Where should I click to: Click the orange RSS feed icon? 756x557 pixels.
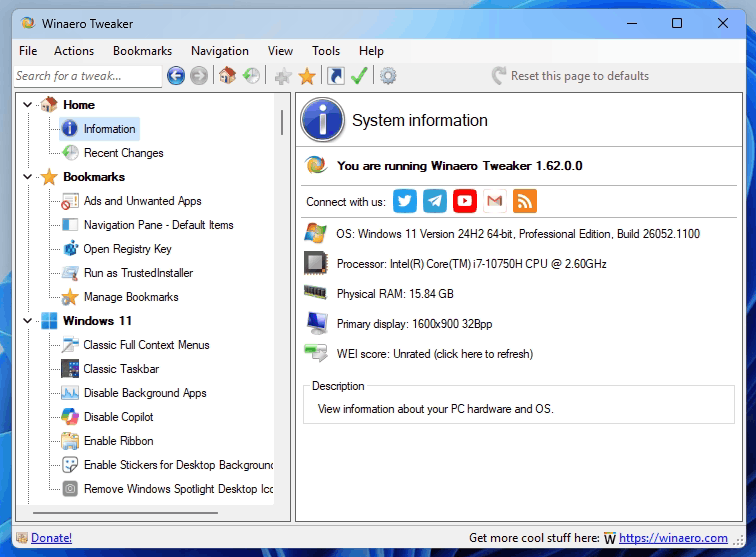tap(525, 201)
